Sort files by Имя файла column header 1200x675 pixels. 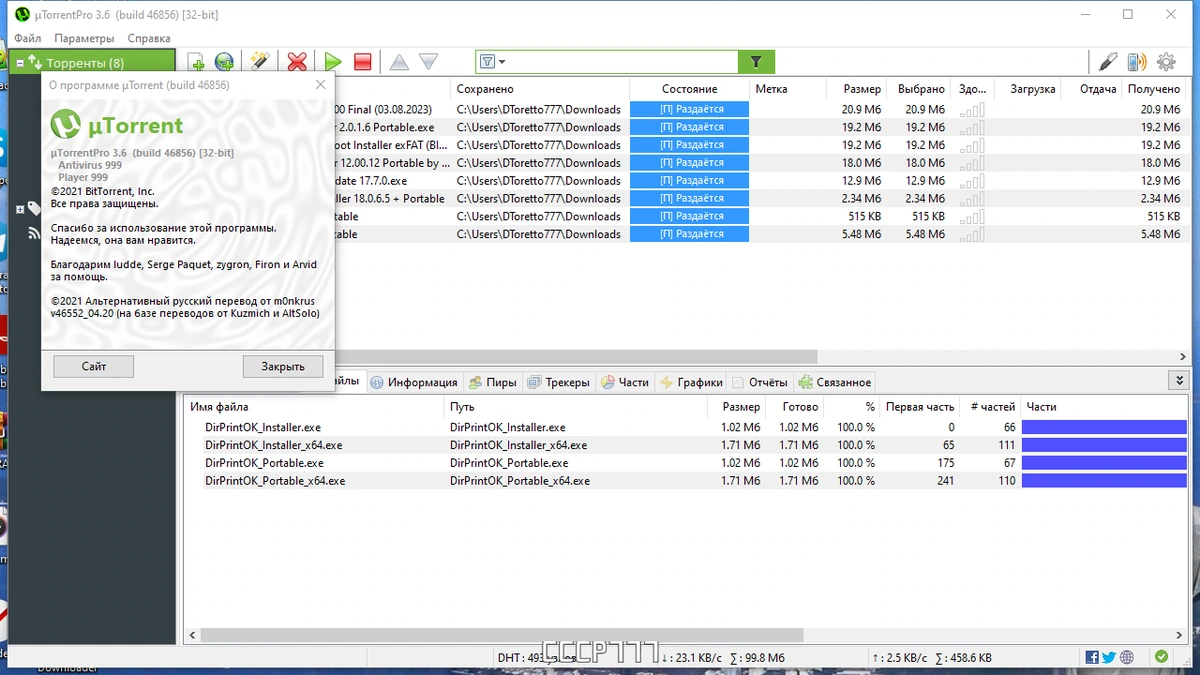[x=314, y=407]
